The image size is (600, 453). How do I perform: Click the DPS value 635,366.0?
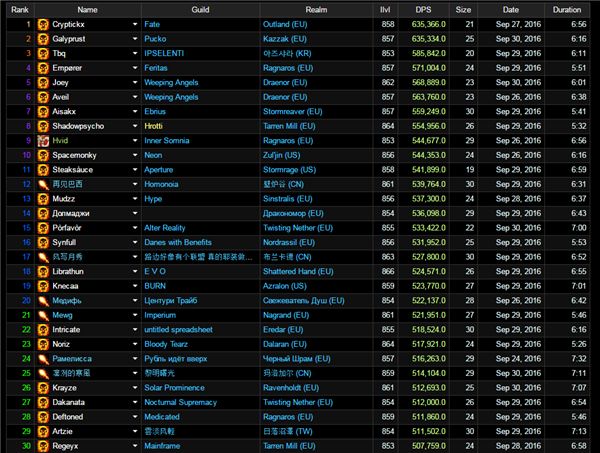coord(429,24)
